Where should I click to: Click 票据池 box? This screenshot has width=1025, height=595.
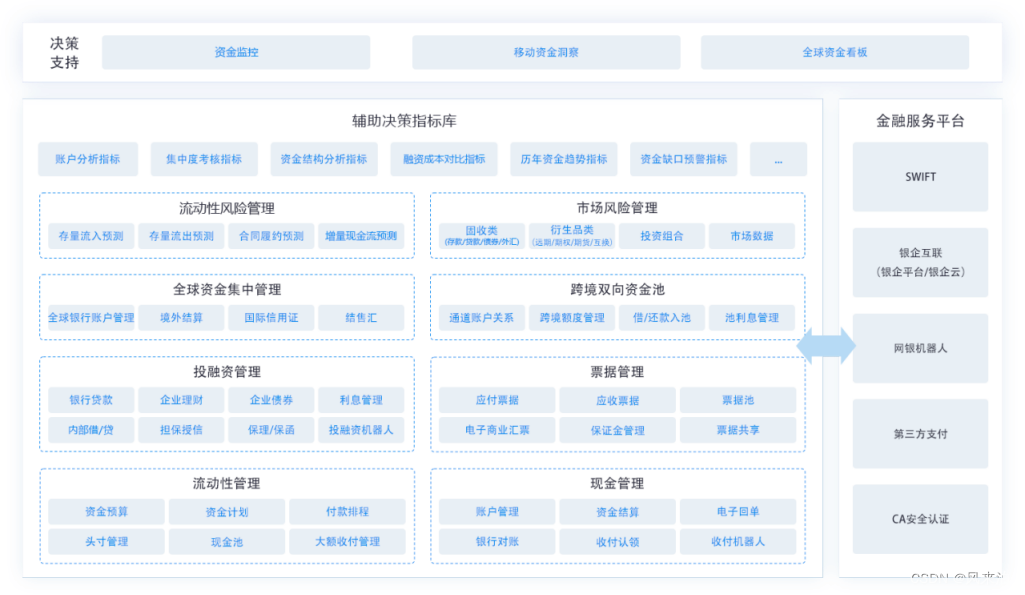738,400
